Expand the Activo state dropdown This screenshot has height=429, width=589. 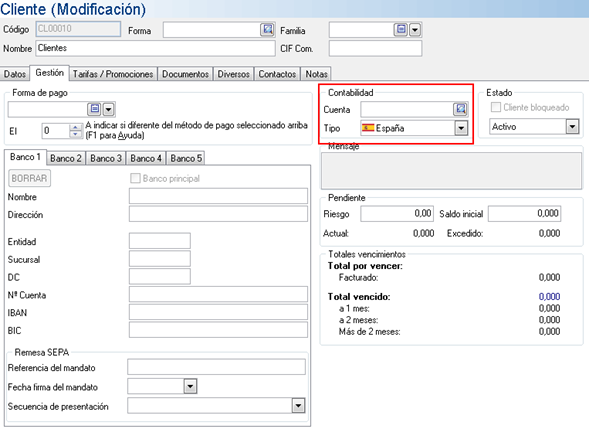pos(572,127)
